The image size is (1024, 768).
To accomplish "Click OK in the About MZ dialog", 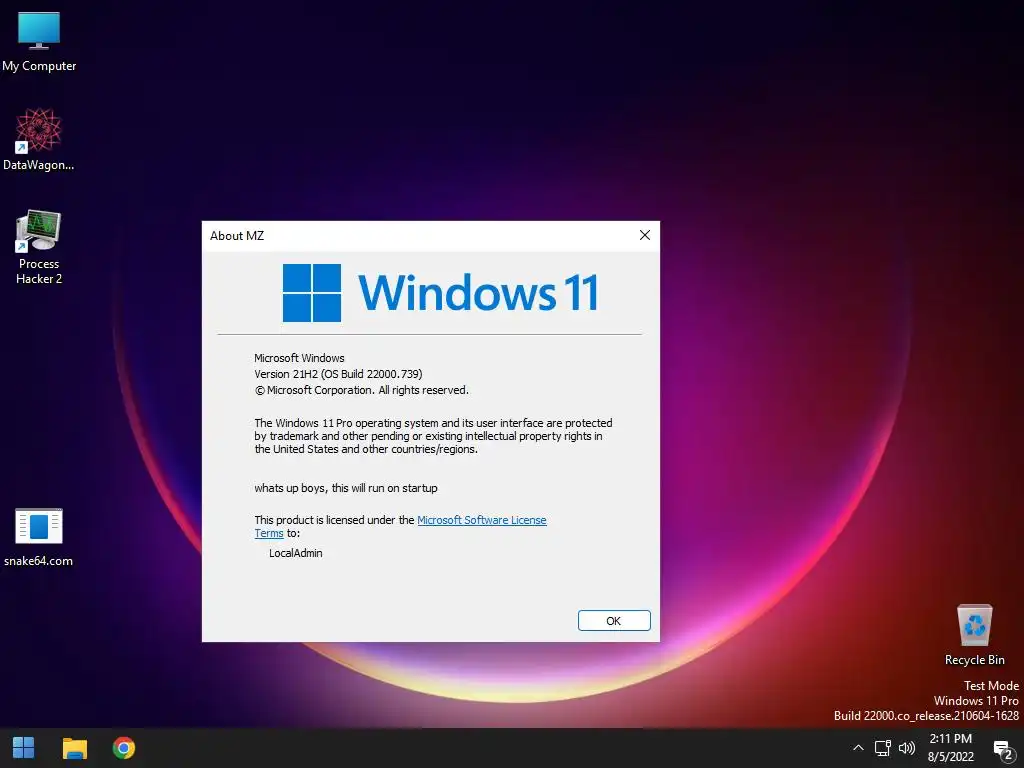I will [x=614, y=620].
